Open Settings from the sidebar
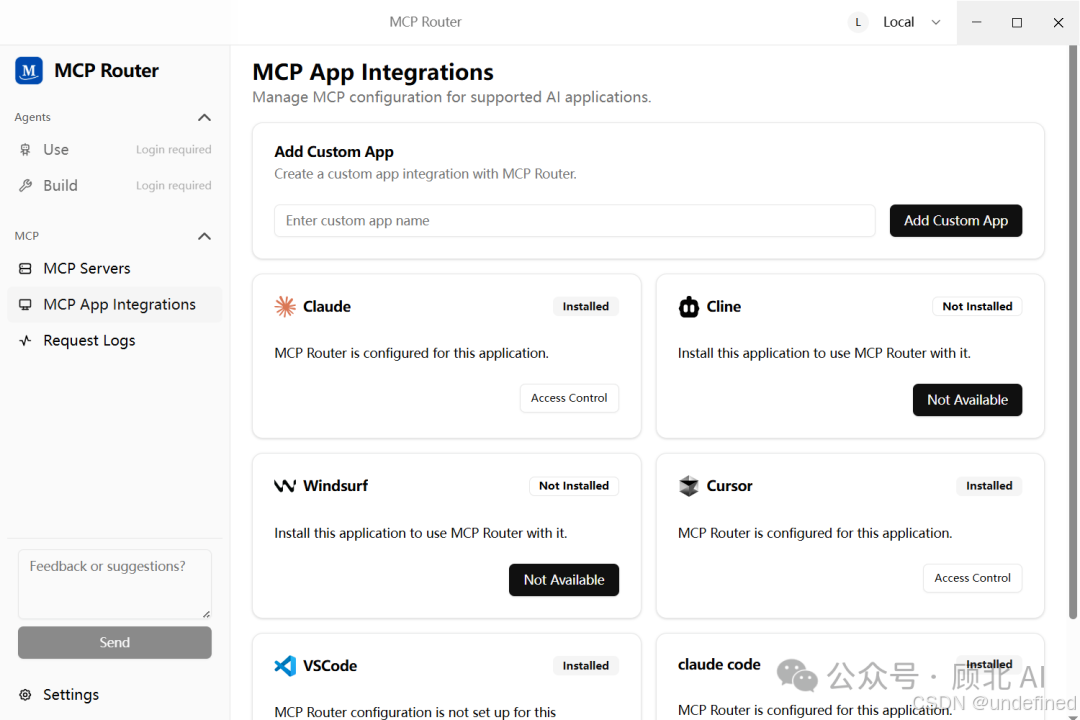The height and width of the screenshot is (720, 1080). pyautogui.click(x=114, y=695)
